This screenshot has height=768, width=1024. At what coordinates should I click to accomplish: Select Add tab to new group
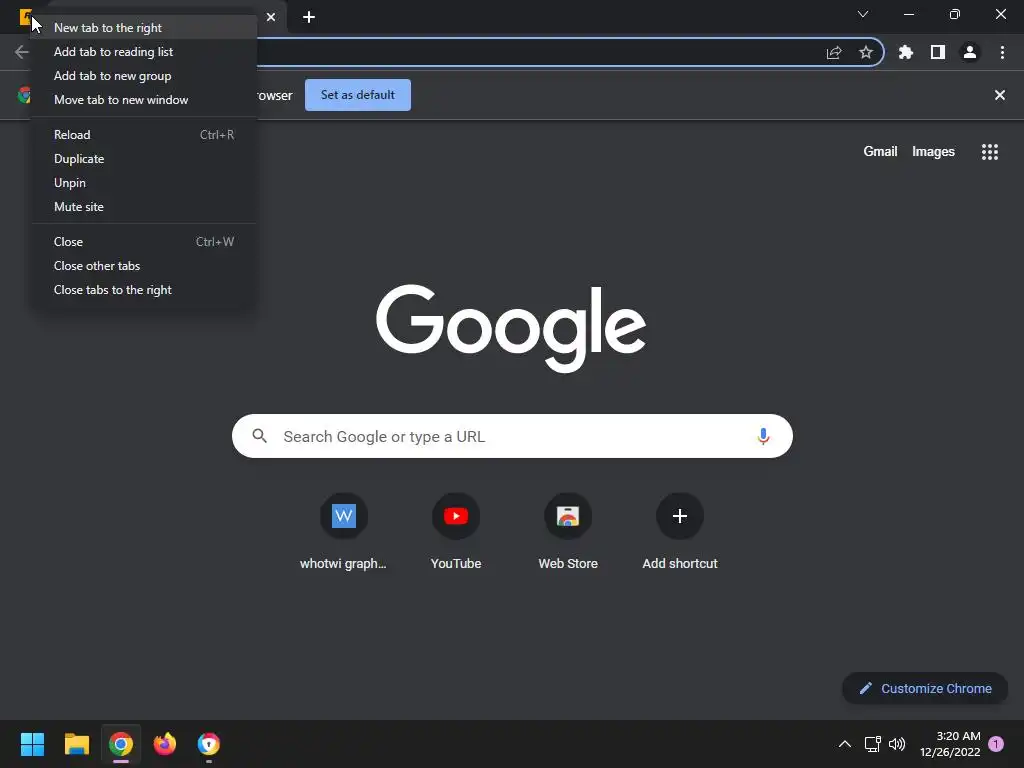pos(144,76)
